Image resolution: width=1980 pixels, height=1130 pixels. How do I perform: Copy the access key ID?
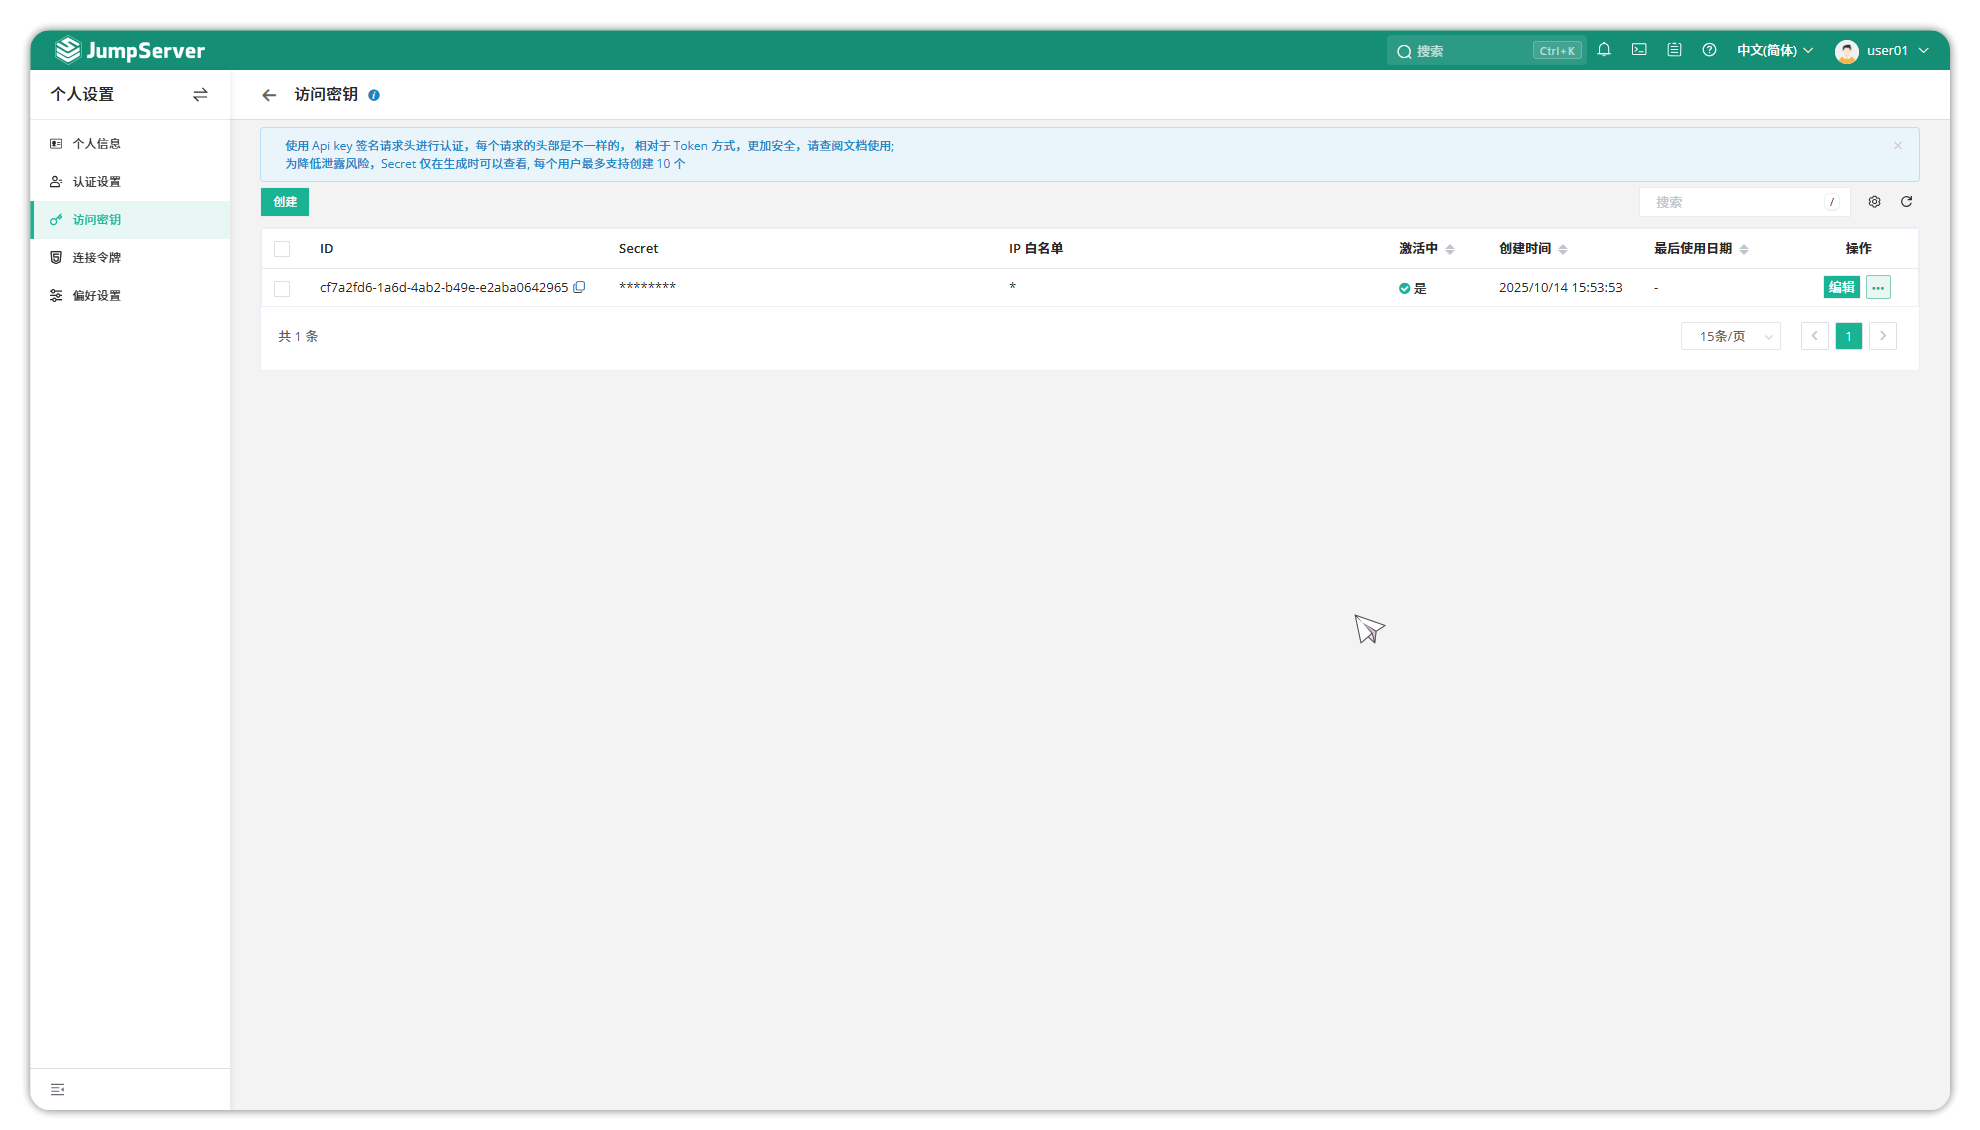[579, 287]
